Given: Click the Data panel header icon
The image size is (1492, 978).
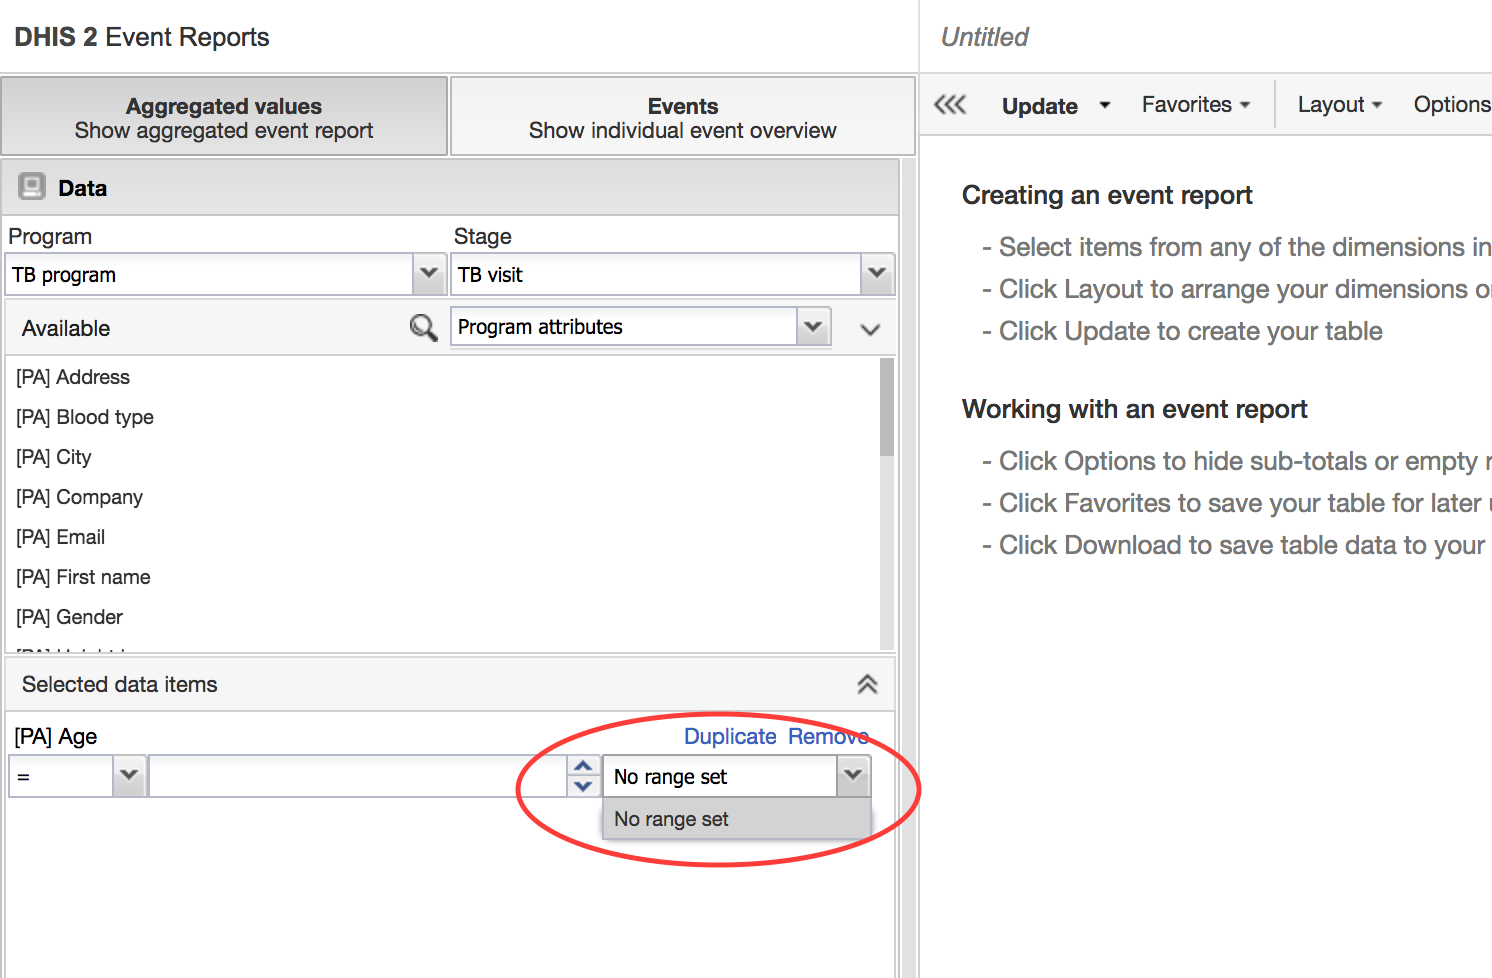Looking at the screenshot, I should [x=33, y=188].
